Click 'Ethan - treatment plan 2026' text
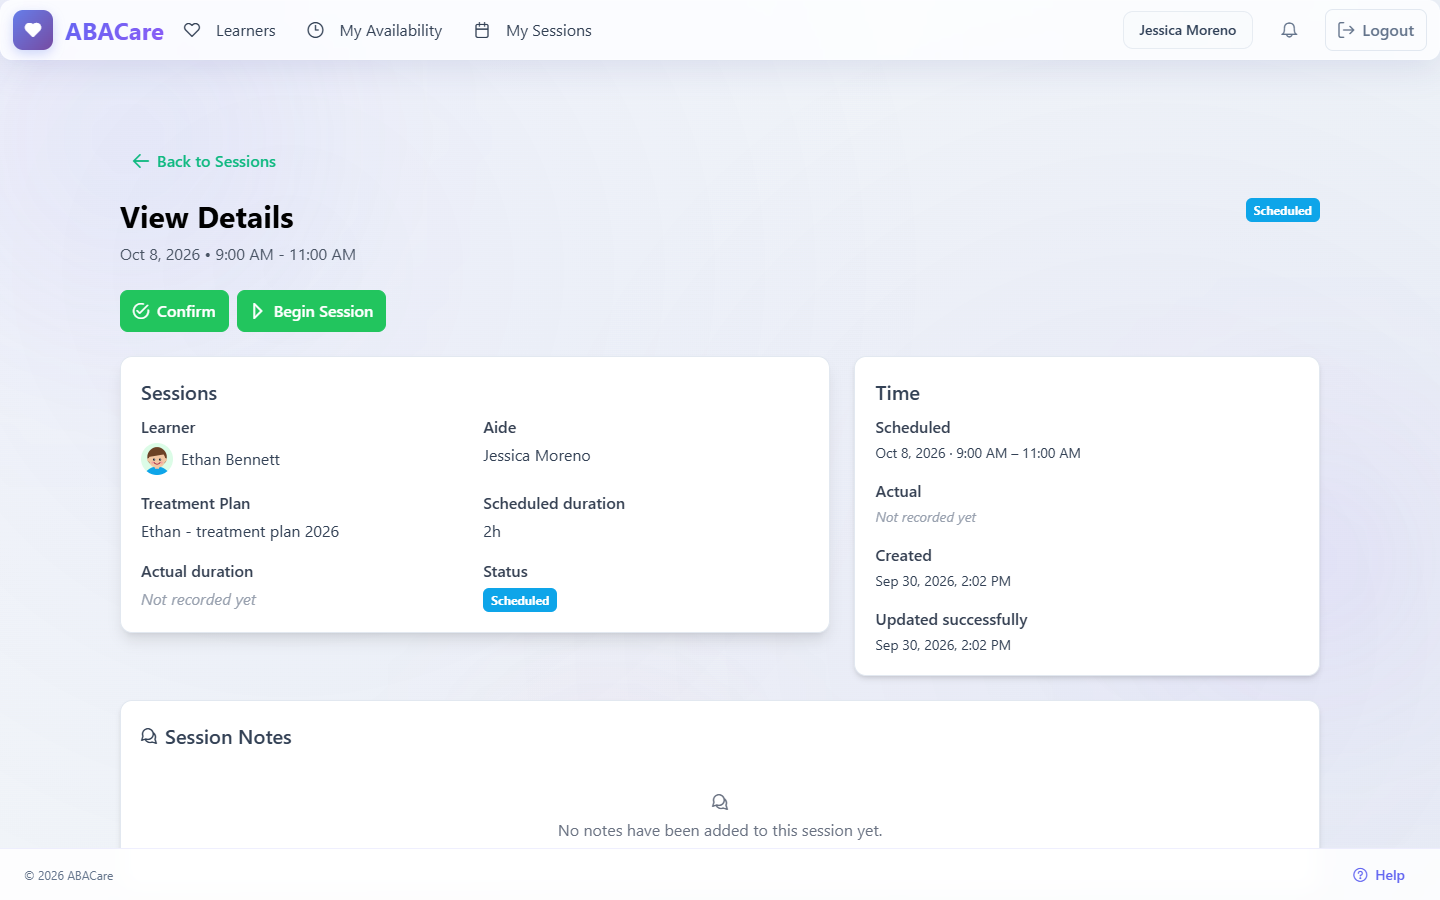 pos(240,532)
